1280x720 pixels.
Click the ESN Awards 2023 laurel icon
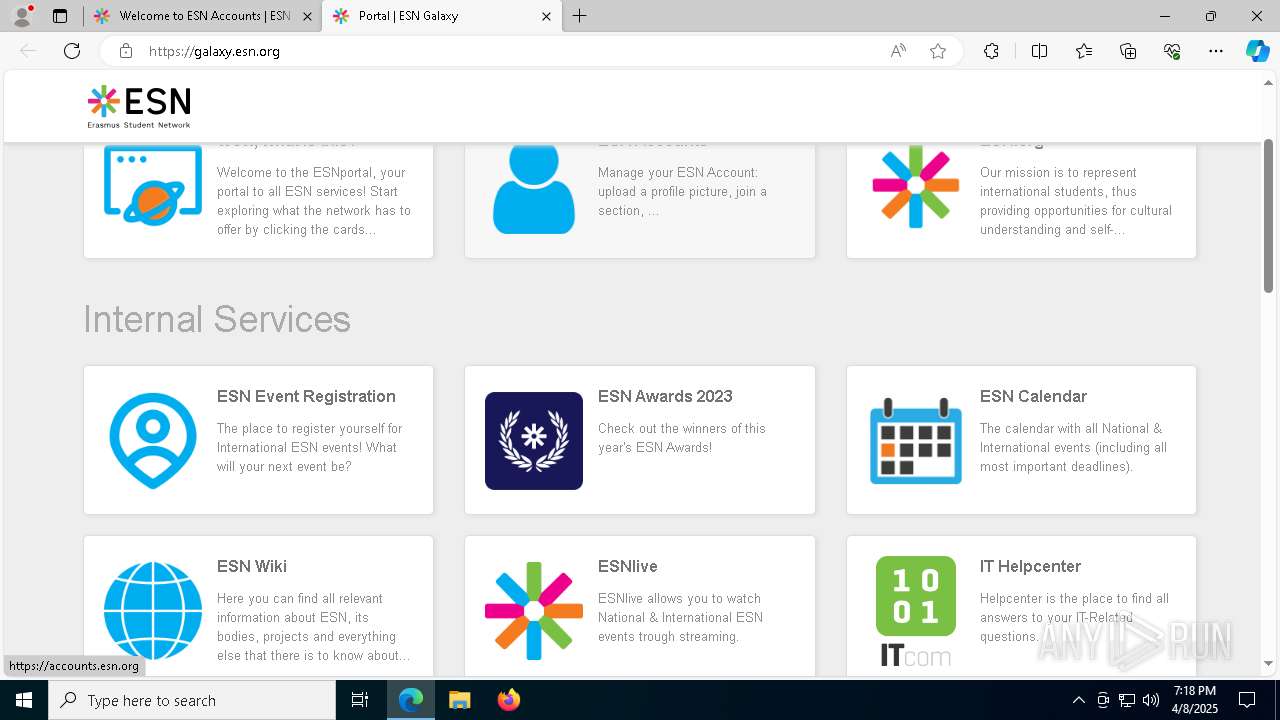pyautogui.click(x=534, y=441)
